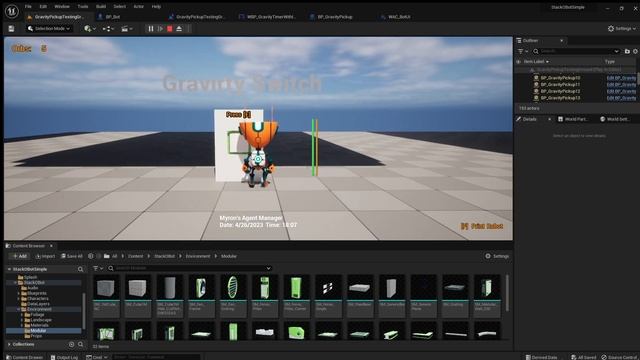
Task: Click the Environment breadcrumb path segment
Action: (198, 256)
